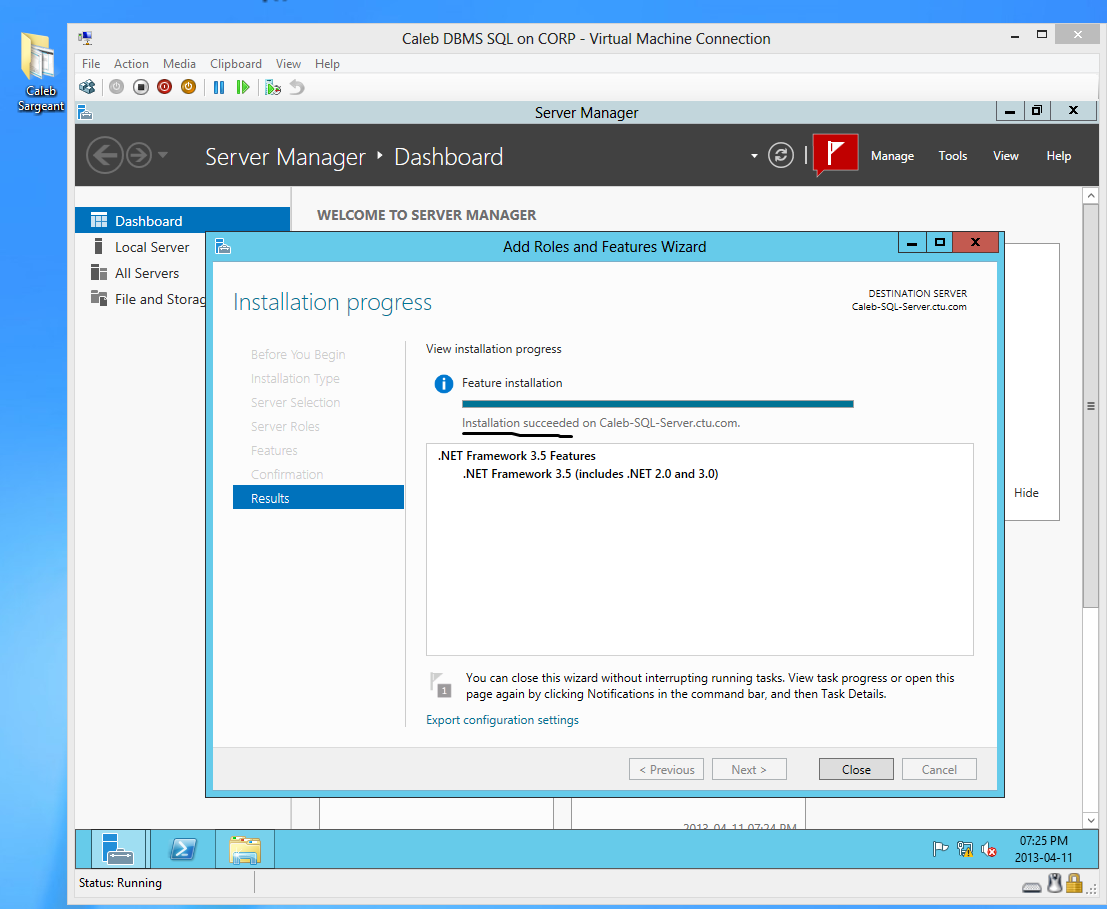The image size is (1107, 909).
Task: Open the red Notifications flag
Action: [x=836, y=153]
